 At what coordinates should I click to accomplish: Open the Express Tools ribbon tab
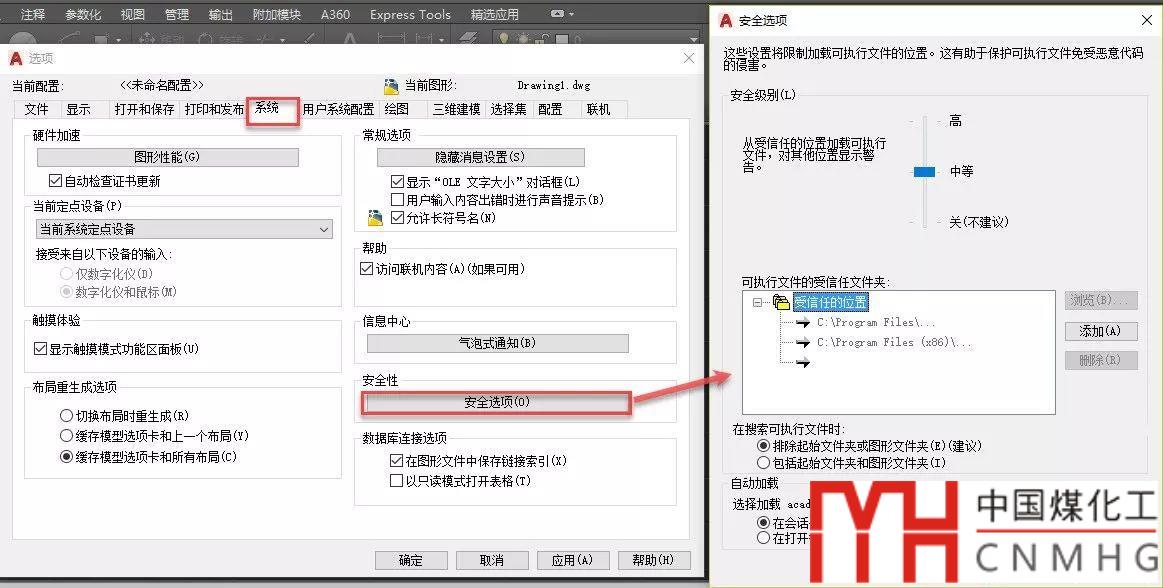410,14
